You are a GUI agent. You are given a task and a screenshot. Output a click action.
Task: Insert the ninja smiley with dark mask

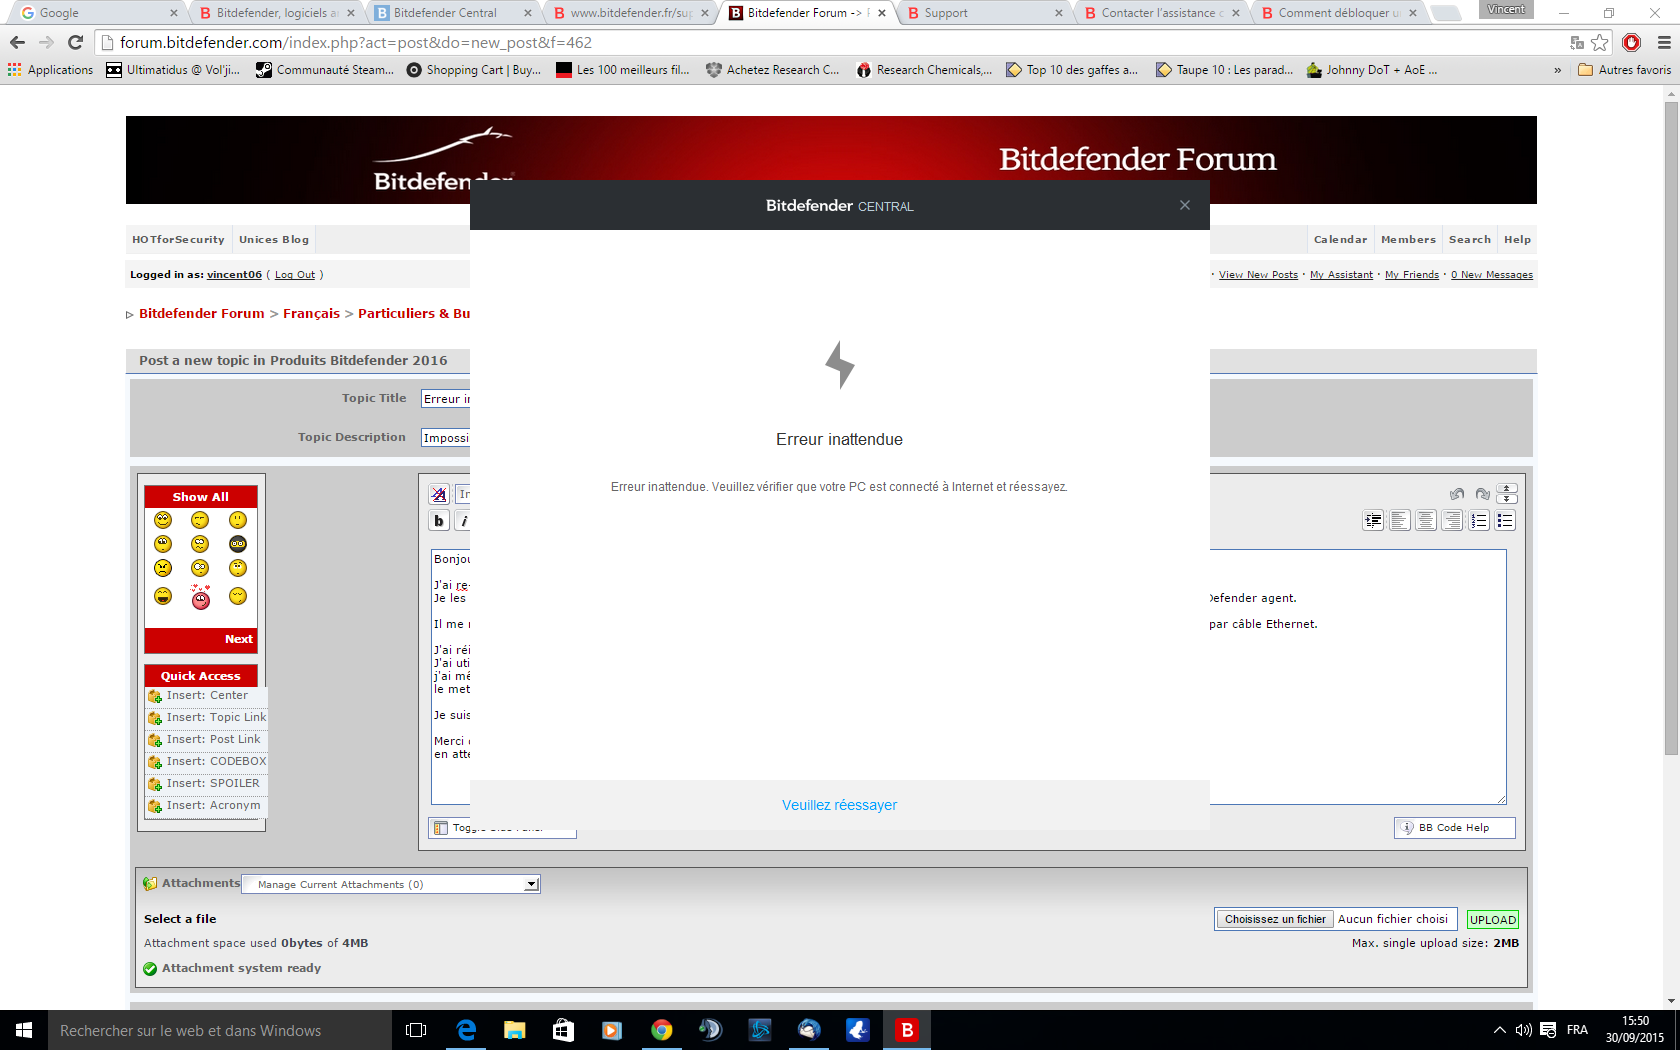point(237,544)
